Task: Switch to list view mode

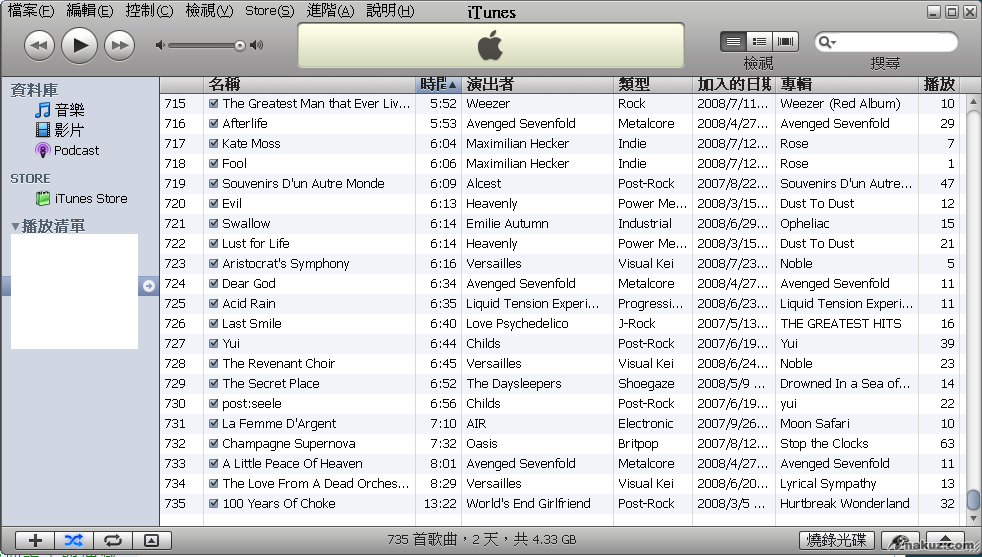Action: pos(733,41)
